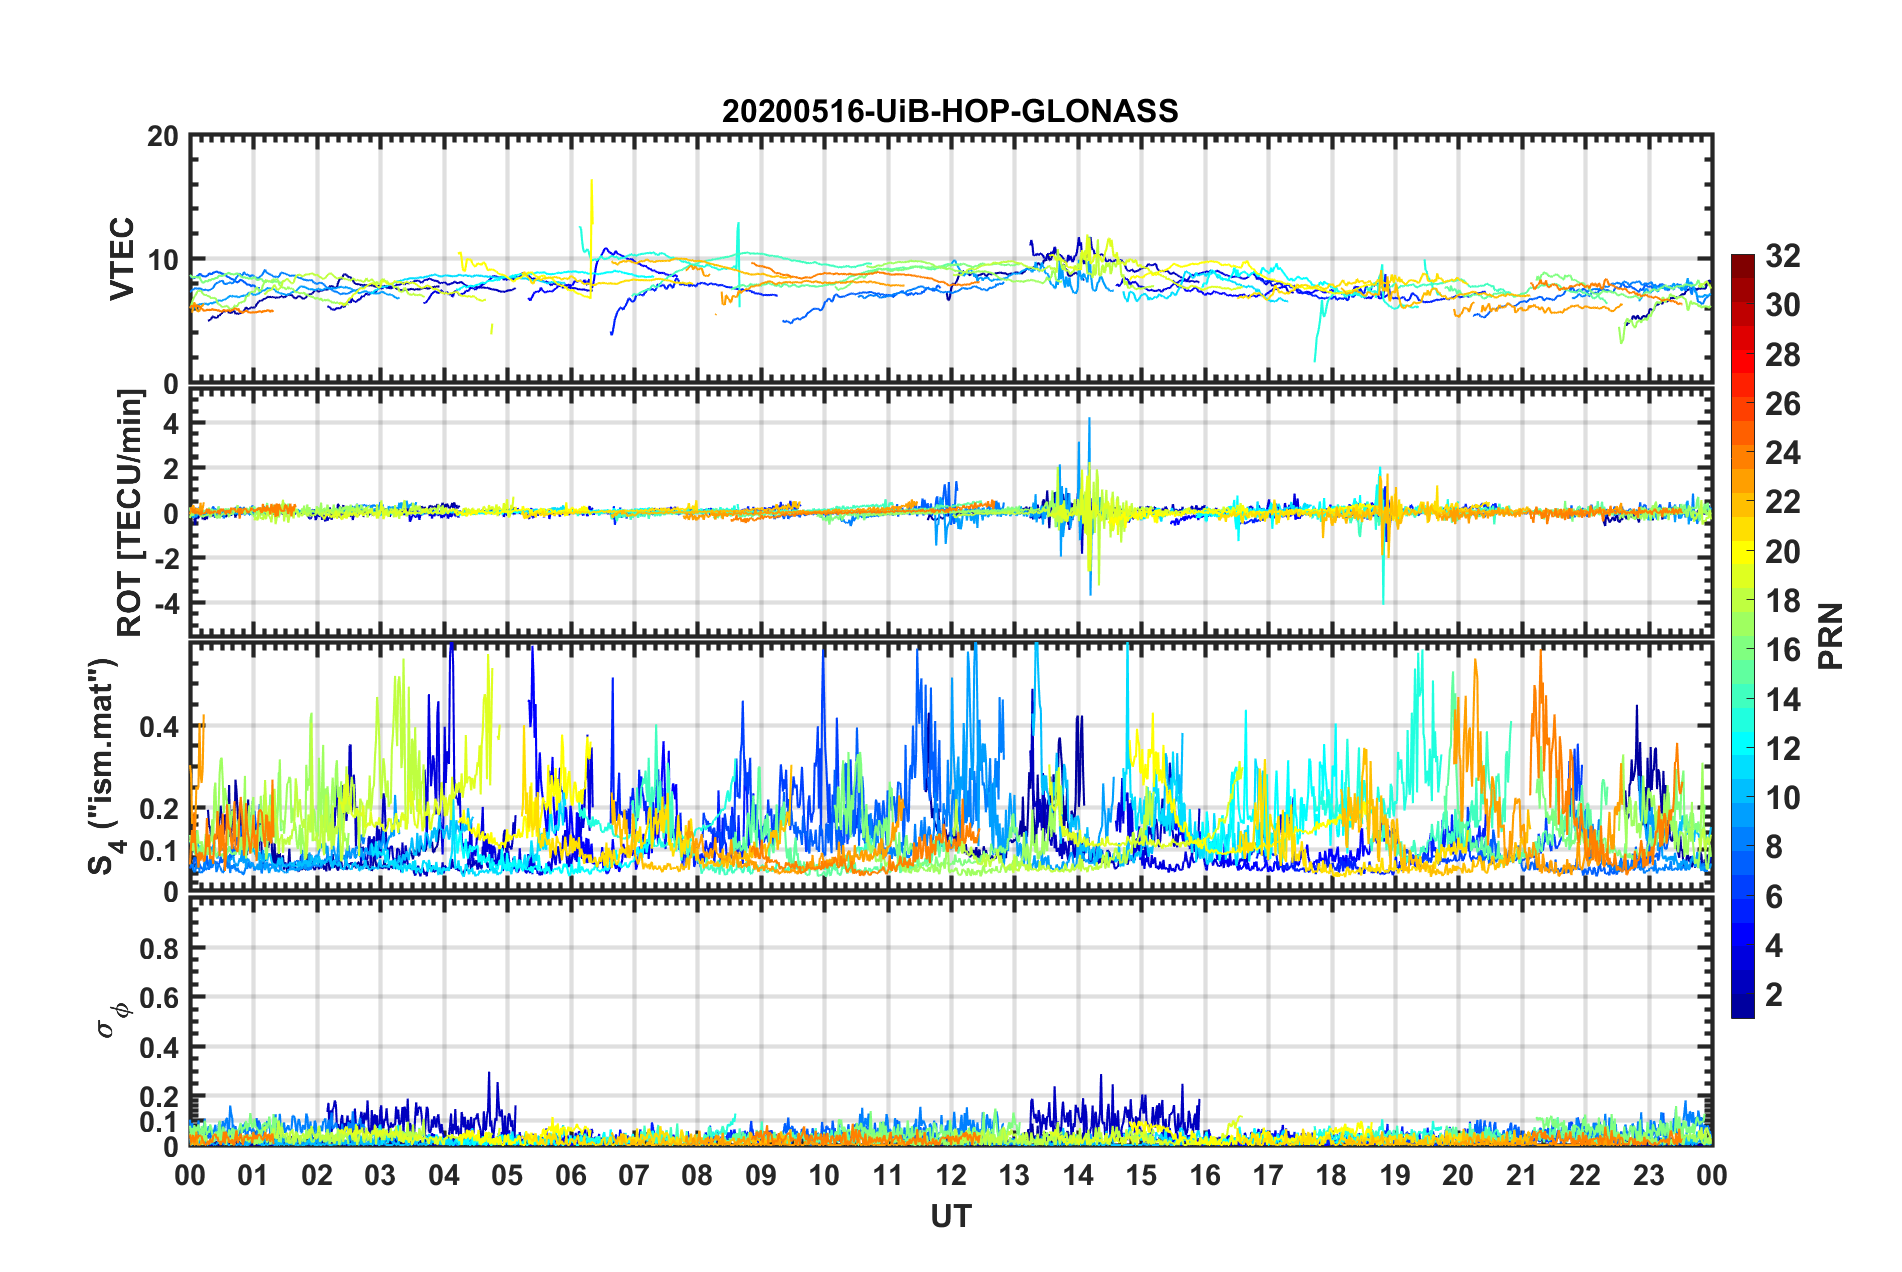
Task: Click the ROT [TECU/min] axis label
Action: click(x=130, y=513)
